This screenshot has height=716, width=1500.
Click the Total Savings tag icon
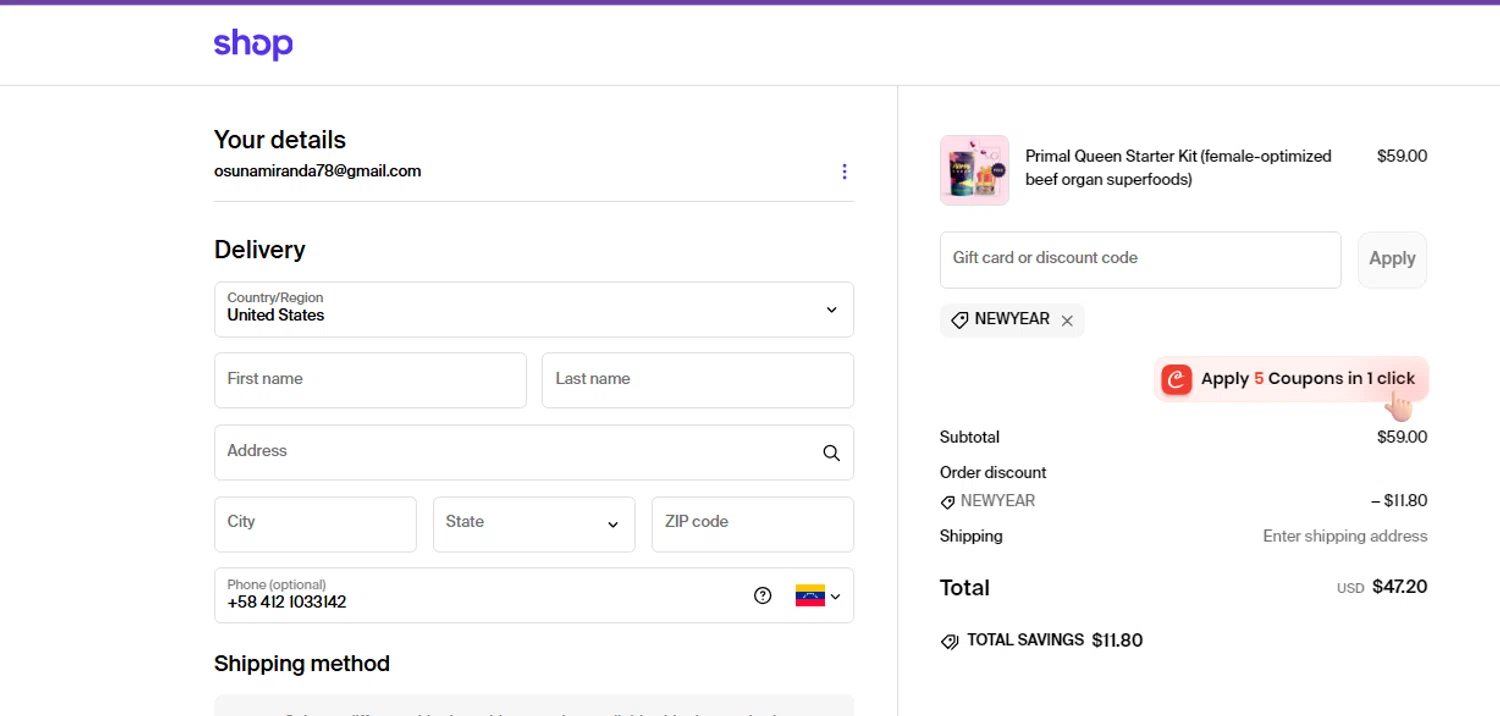[950, 641]
